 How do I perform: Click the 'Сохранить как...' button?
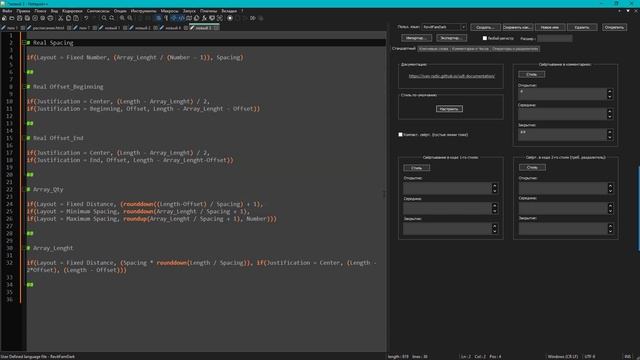pyautogui.click(x=517, y=27)
